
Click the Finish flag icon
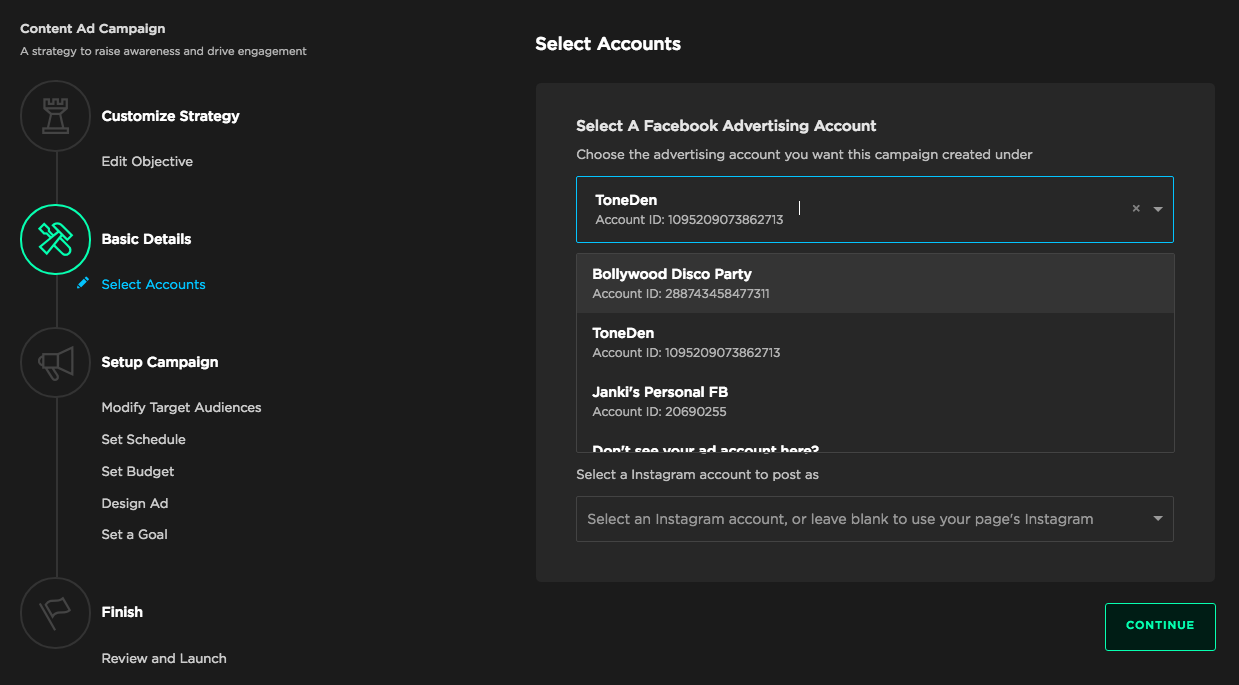click(x=56, y=612)
